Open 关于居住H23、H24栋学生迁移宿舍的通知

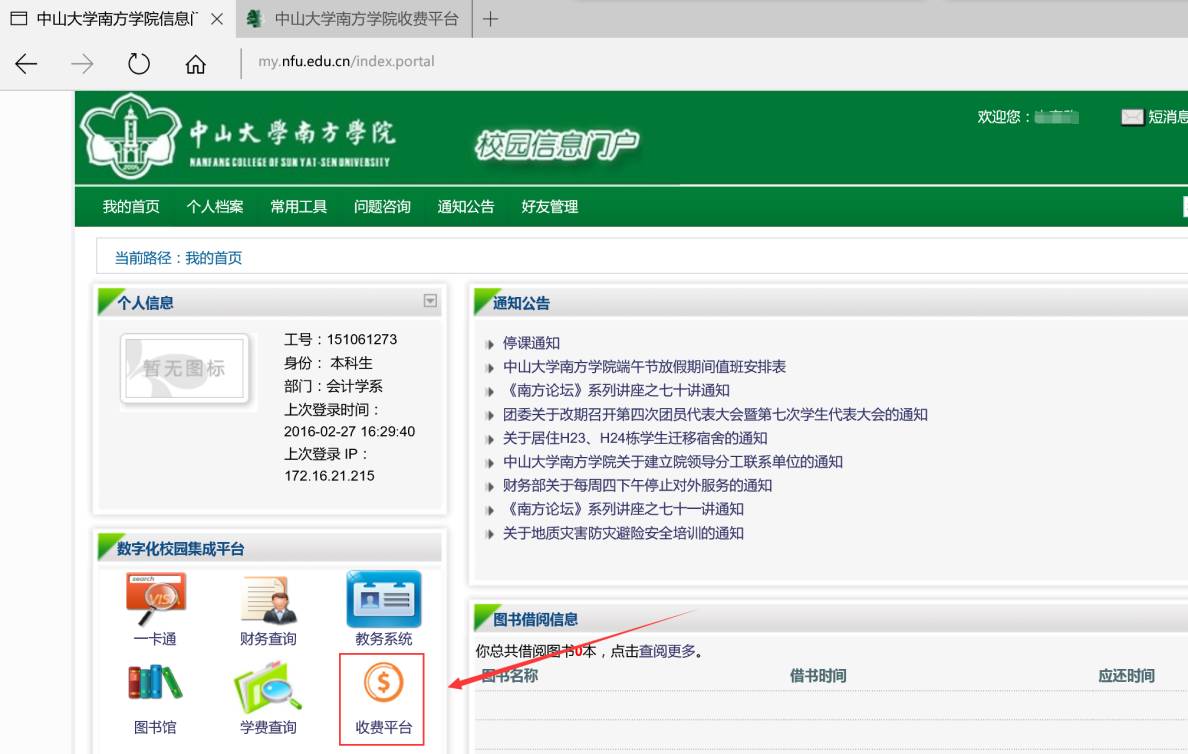pyautogui.click(x=635, y=438)
